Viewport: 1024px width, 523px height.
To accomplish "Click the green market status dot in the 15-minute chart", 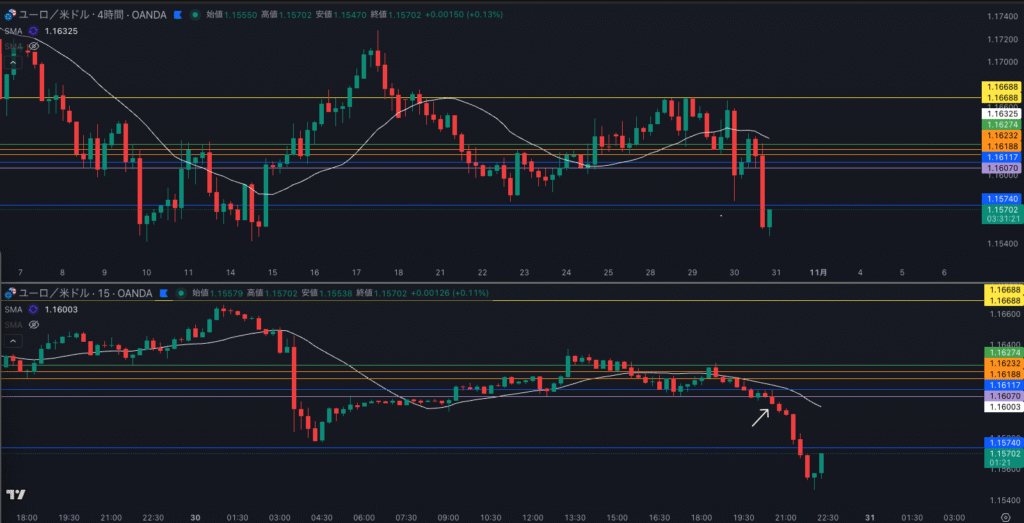I will 180,293.
